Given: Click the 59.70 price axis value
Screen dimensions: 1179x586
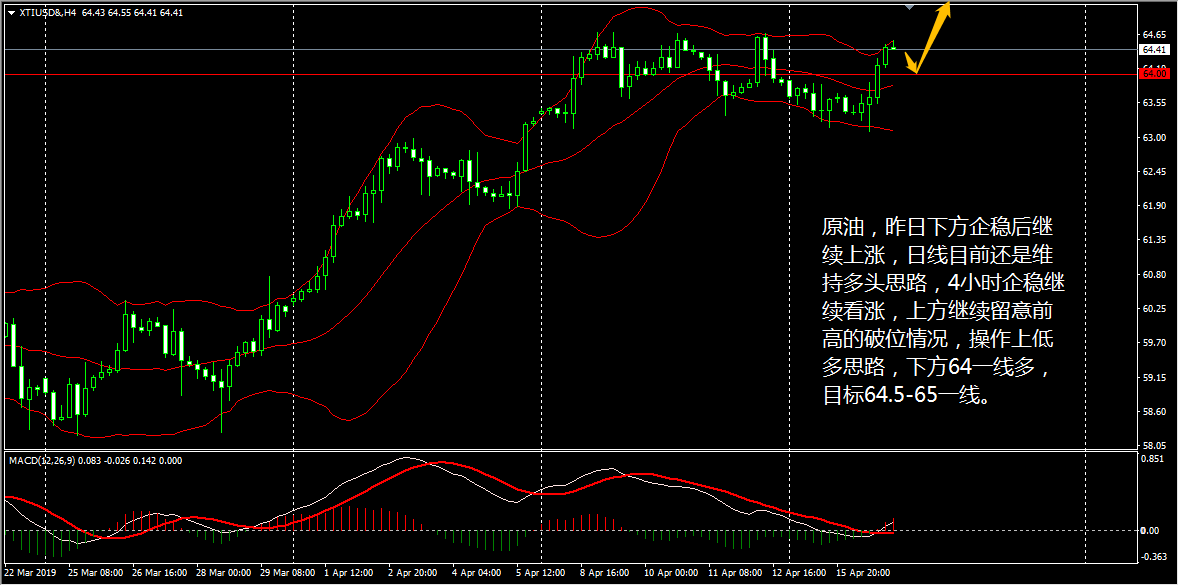Looking at the screenshot, I should point(1153,344).
